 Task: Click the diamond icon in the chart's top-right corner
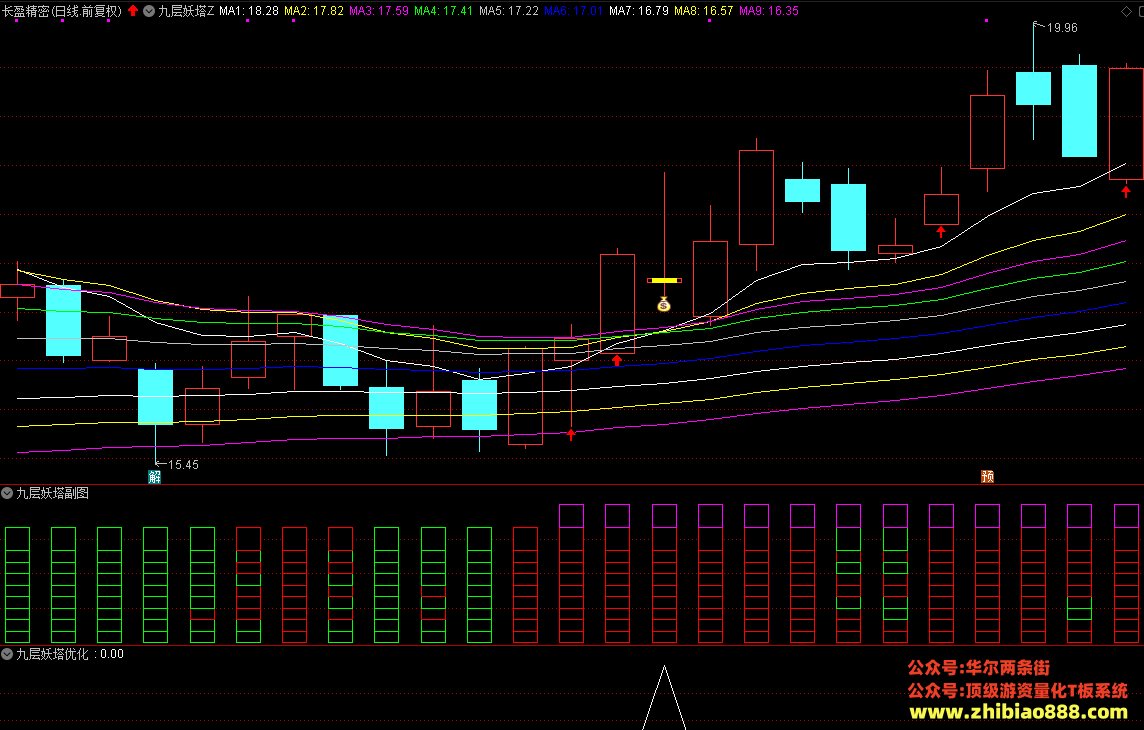[1126, 11]
